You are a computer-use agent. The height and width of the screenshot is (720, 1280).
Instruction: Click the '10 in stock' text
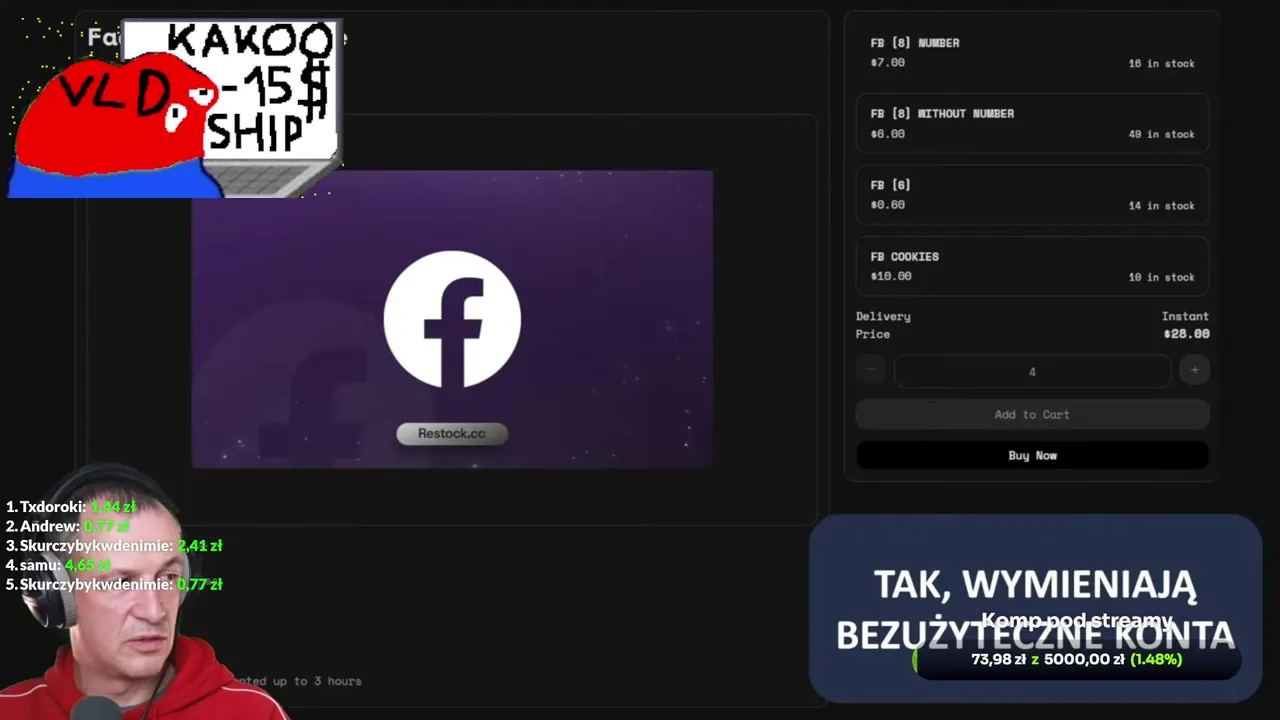[x=1161, y=277]
